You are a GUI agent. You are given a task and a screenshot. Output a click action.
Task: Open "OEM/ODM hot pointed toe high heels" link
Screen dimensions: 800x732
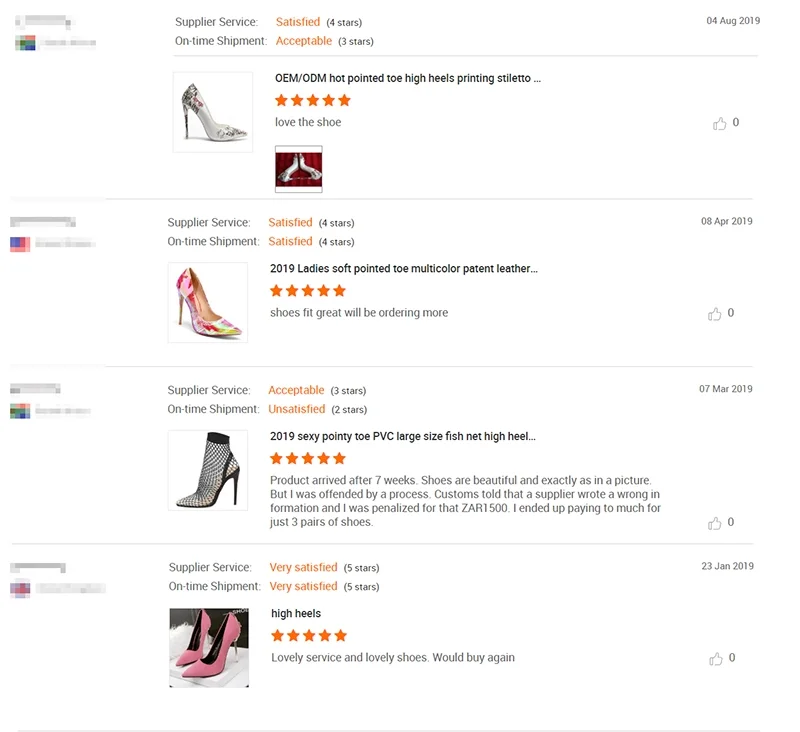(407, 78)
